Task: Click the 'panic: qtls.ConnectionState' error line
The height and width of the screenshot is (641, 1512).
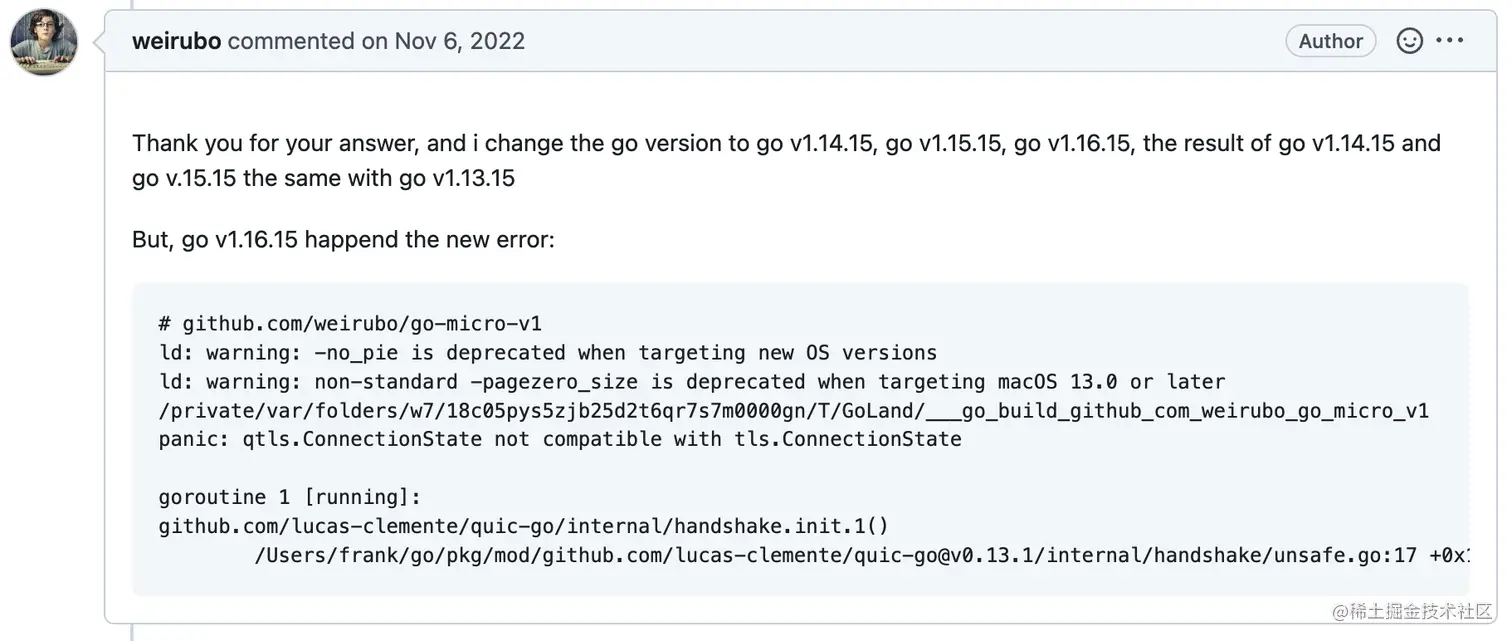Action: click(560, 439)
